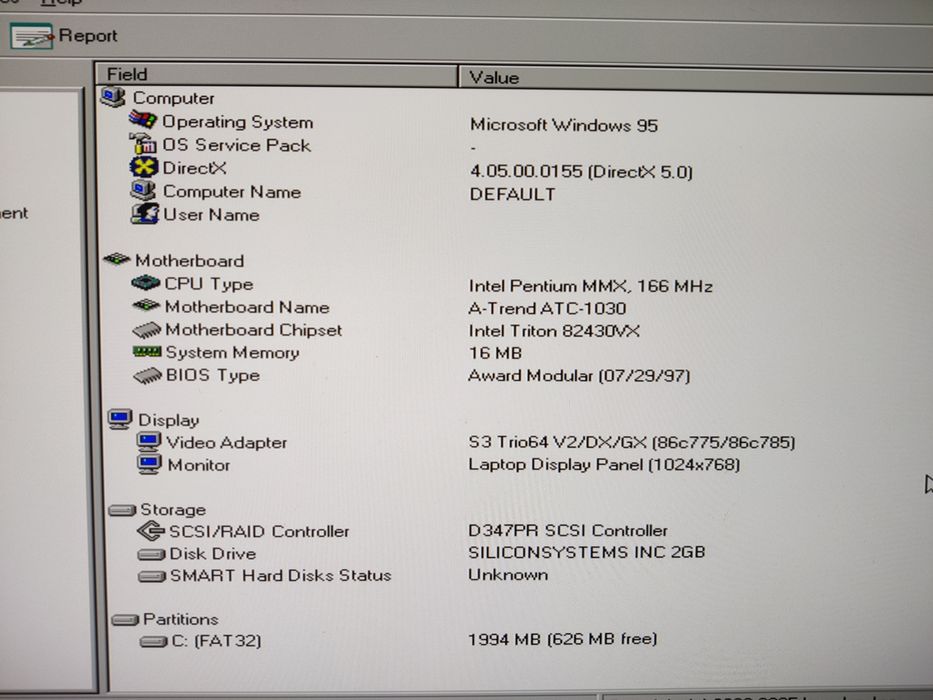Screen dimensions: 933x700
Task: Click the BIOS Type chip icon
Action: tap(148, 375)
